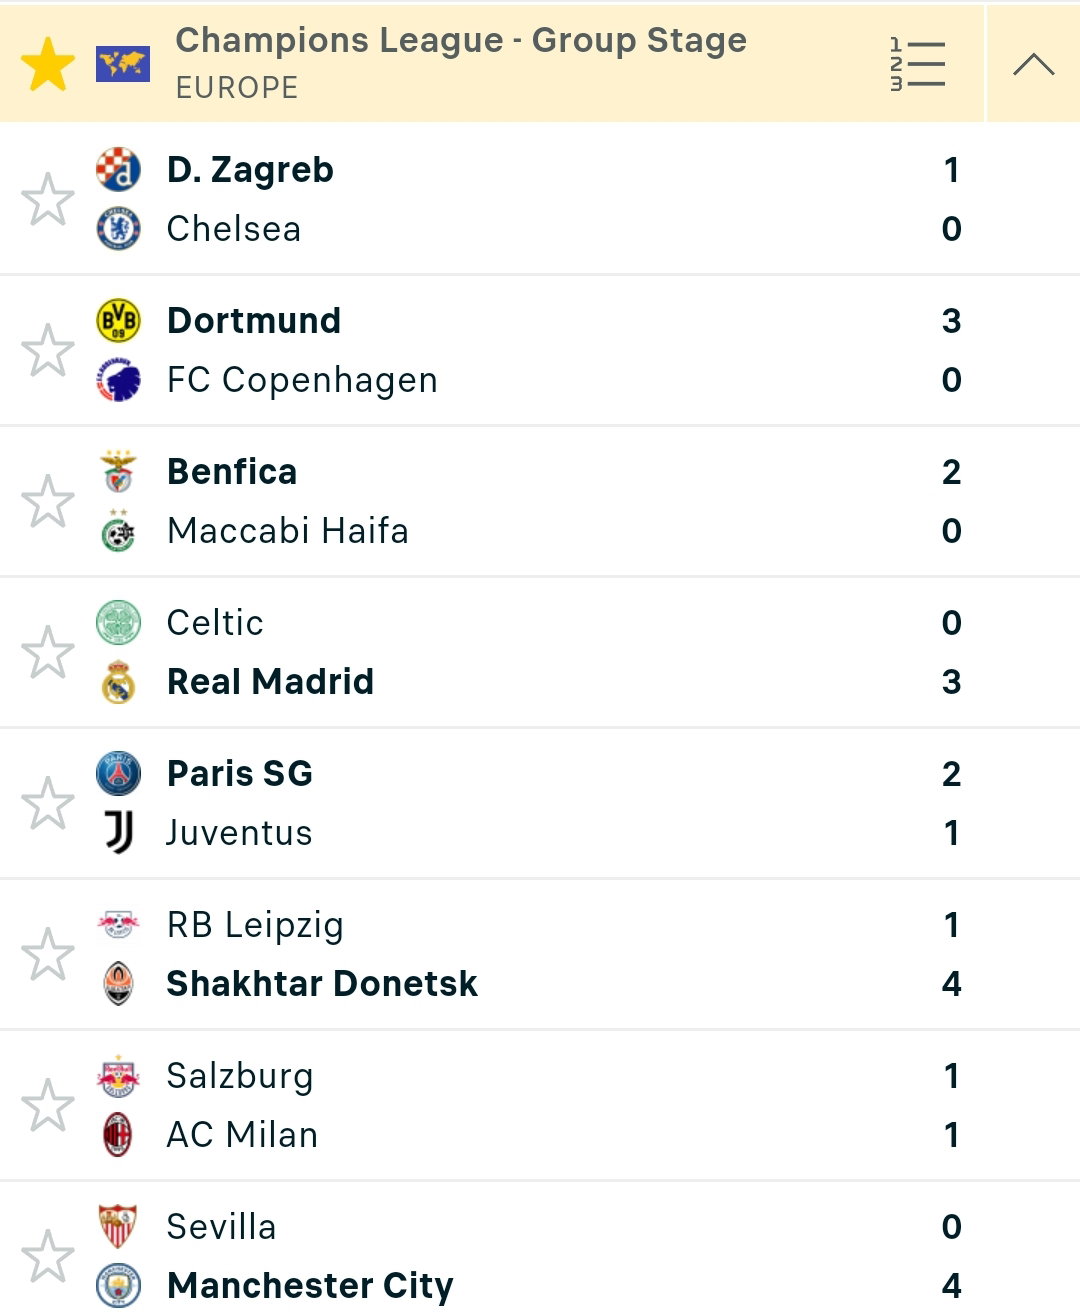This screenshot has height=1312, width=1080.
Task: Open the Celtic vs Real Madrid match
Action: (x=540, y=652)
